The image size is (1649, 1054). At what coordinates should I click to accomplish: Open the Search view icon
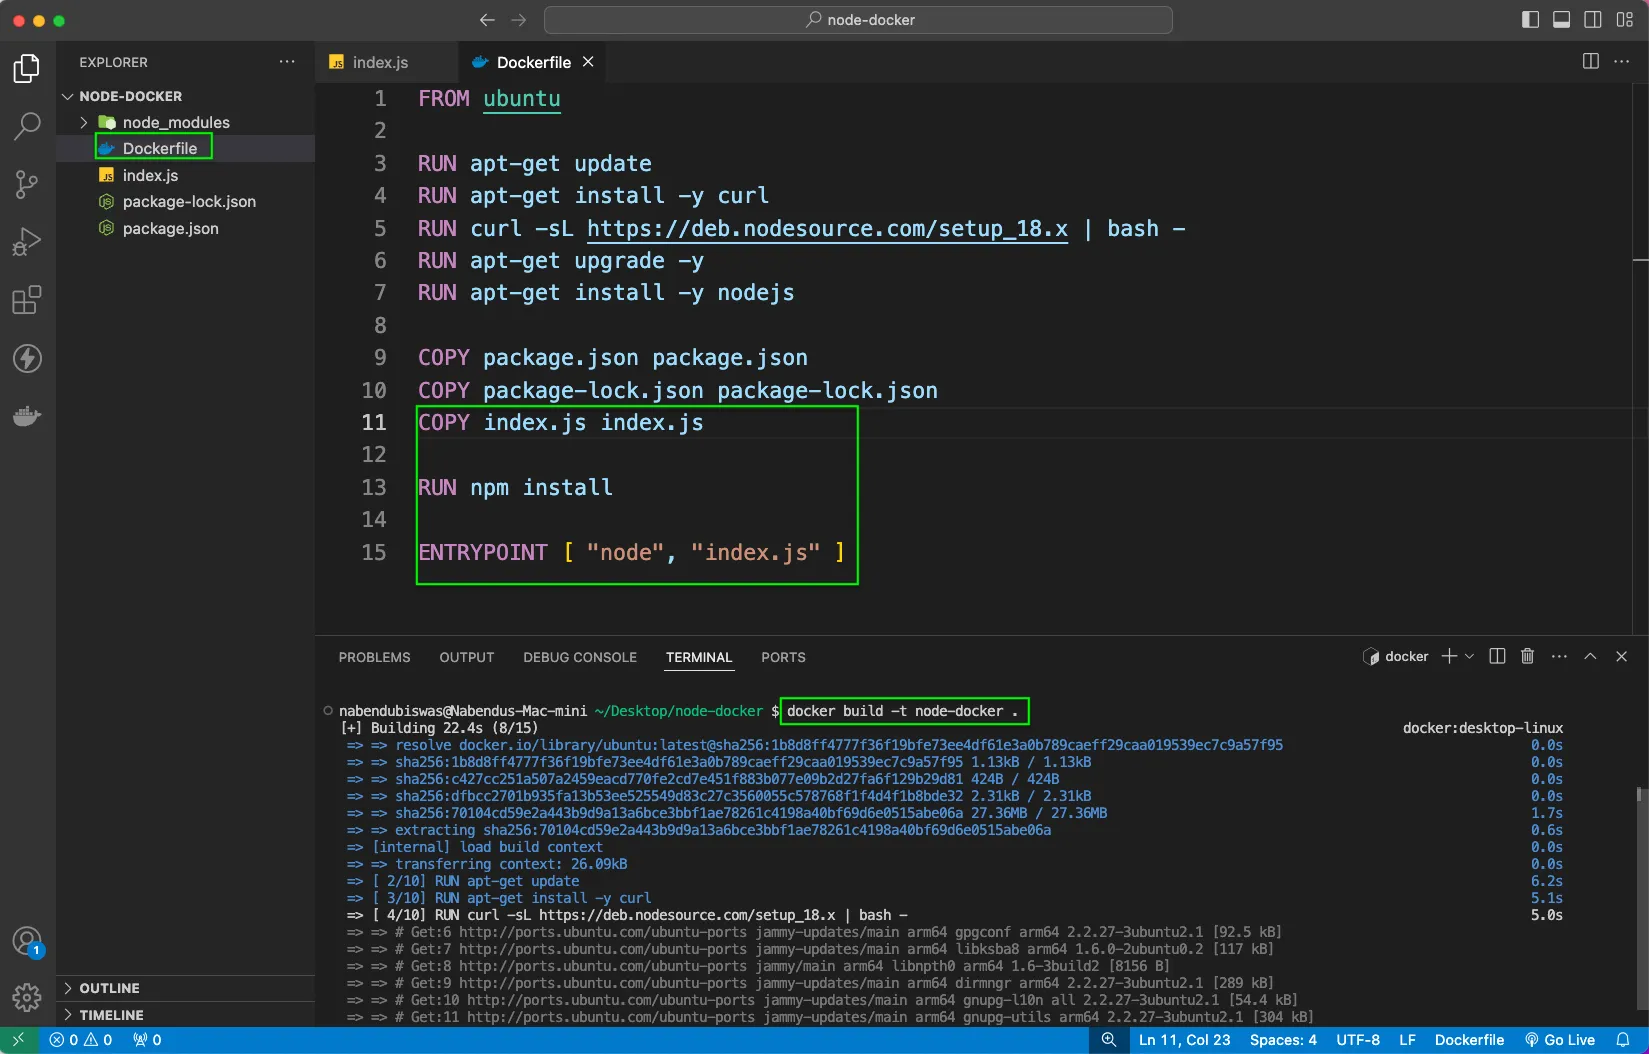(27, 126)
